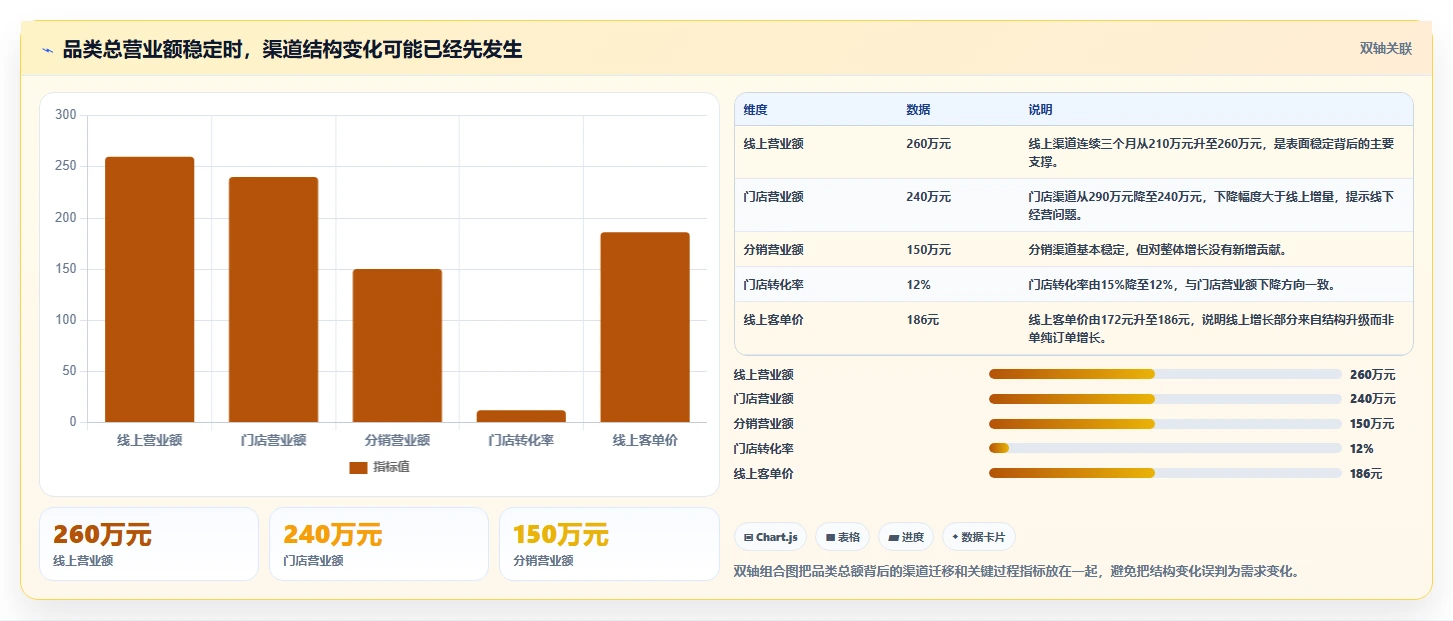The image size is (1453, 621).
Task: Click the 12% value in table
Action: point(918,285)
